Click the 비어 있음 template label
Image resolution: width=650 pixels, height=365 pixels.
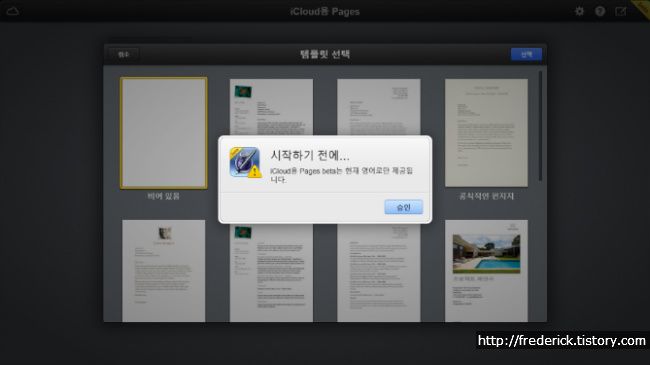tap(164, 196)
